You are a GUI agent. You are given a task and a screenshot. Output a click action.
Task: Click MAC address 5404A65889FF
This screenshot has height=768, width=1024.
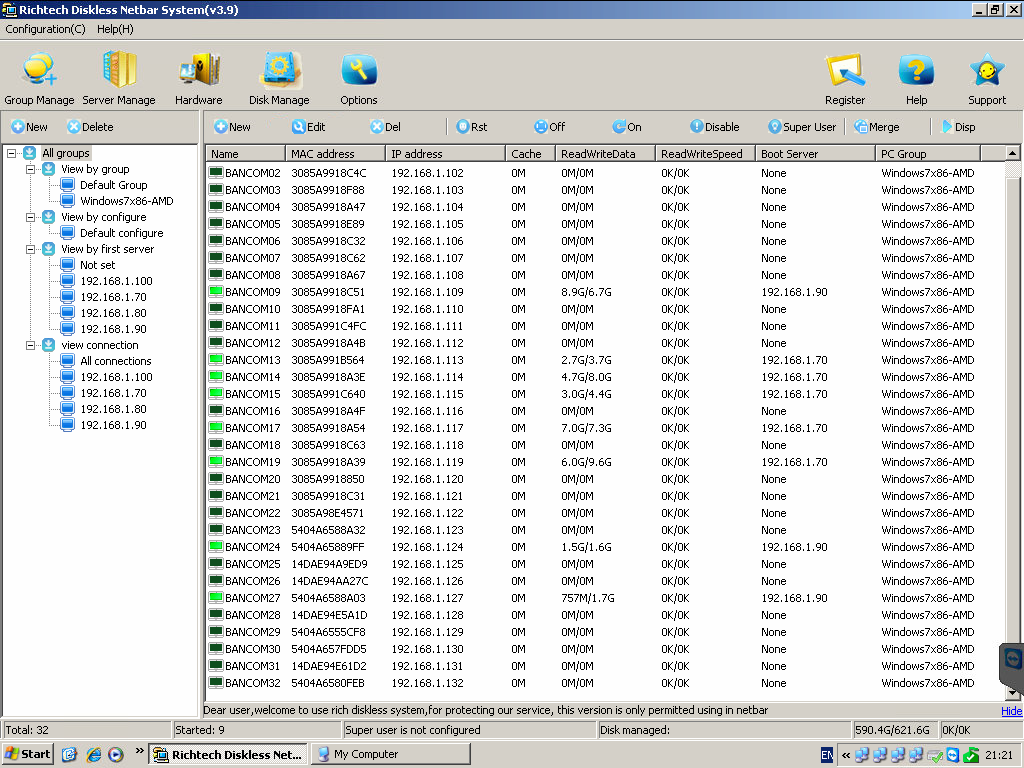[x=328, y=547]
